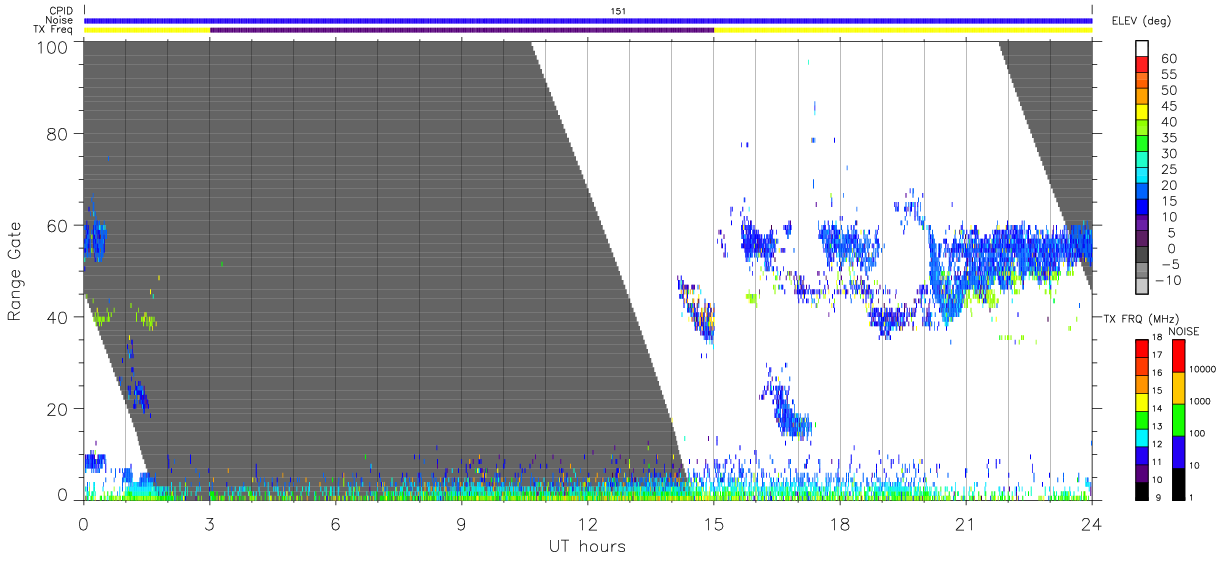The width and height of the screenshot is (1228, 567).
Task: Pick the blue swatch in NOISE colorbar
Action: tap(1179, 451)
